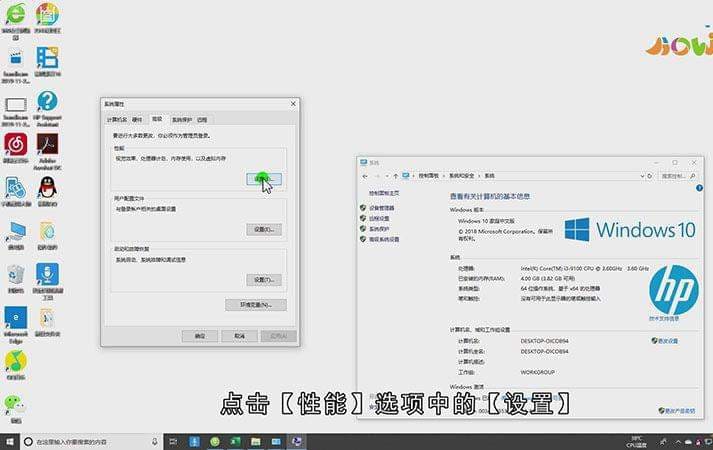Open 设备管理器 link in System window

coord(382,208)
